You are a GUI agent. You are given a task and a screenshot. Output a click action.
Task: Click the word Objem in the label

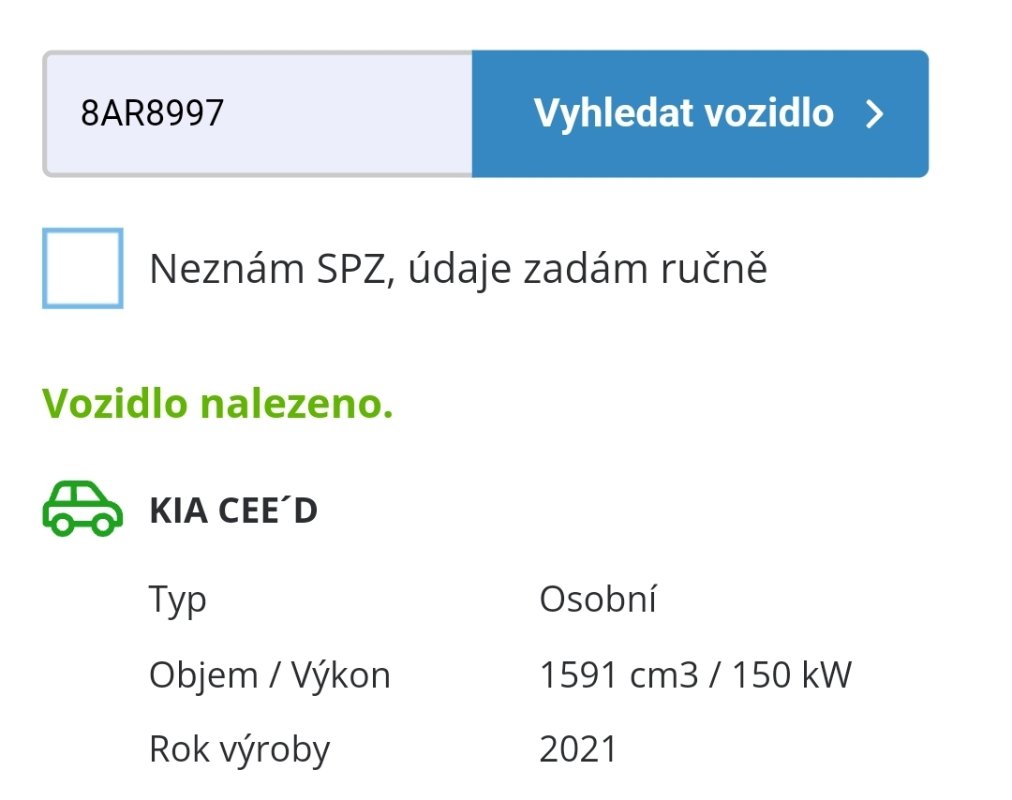click(x=204, y=676)
